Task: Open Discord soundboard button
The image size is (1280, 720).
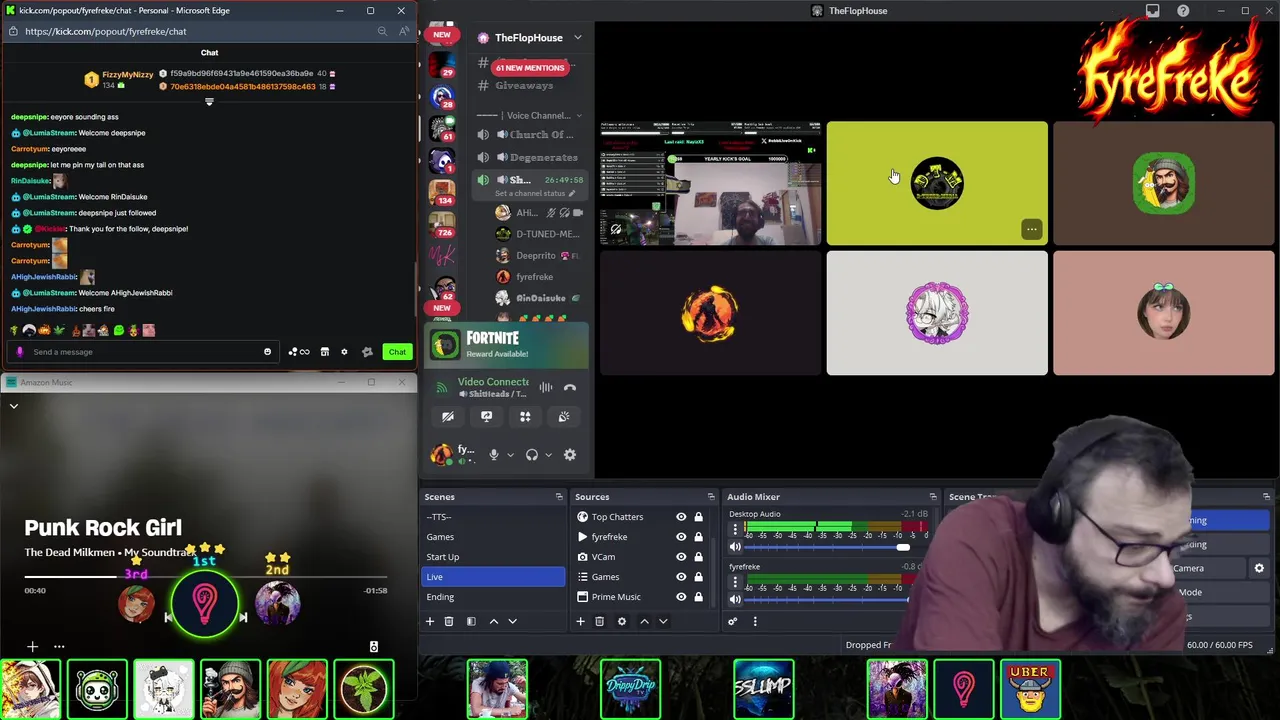Action: tap(564, 417)
